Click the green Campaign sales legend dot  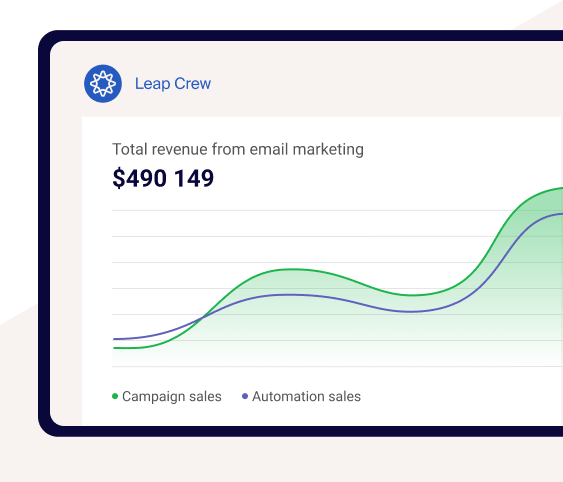(115, 396)
